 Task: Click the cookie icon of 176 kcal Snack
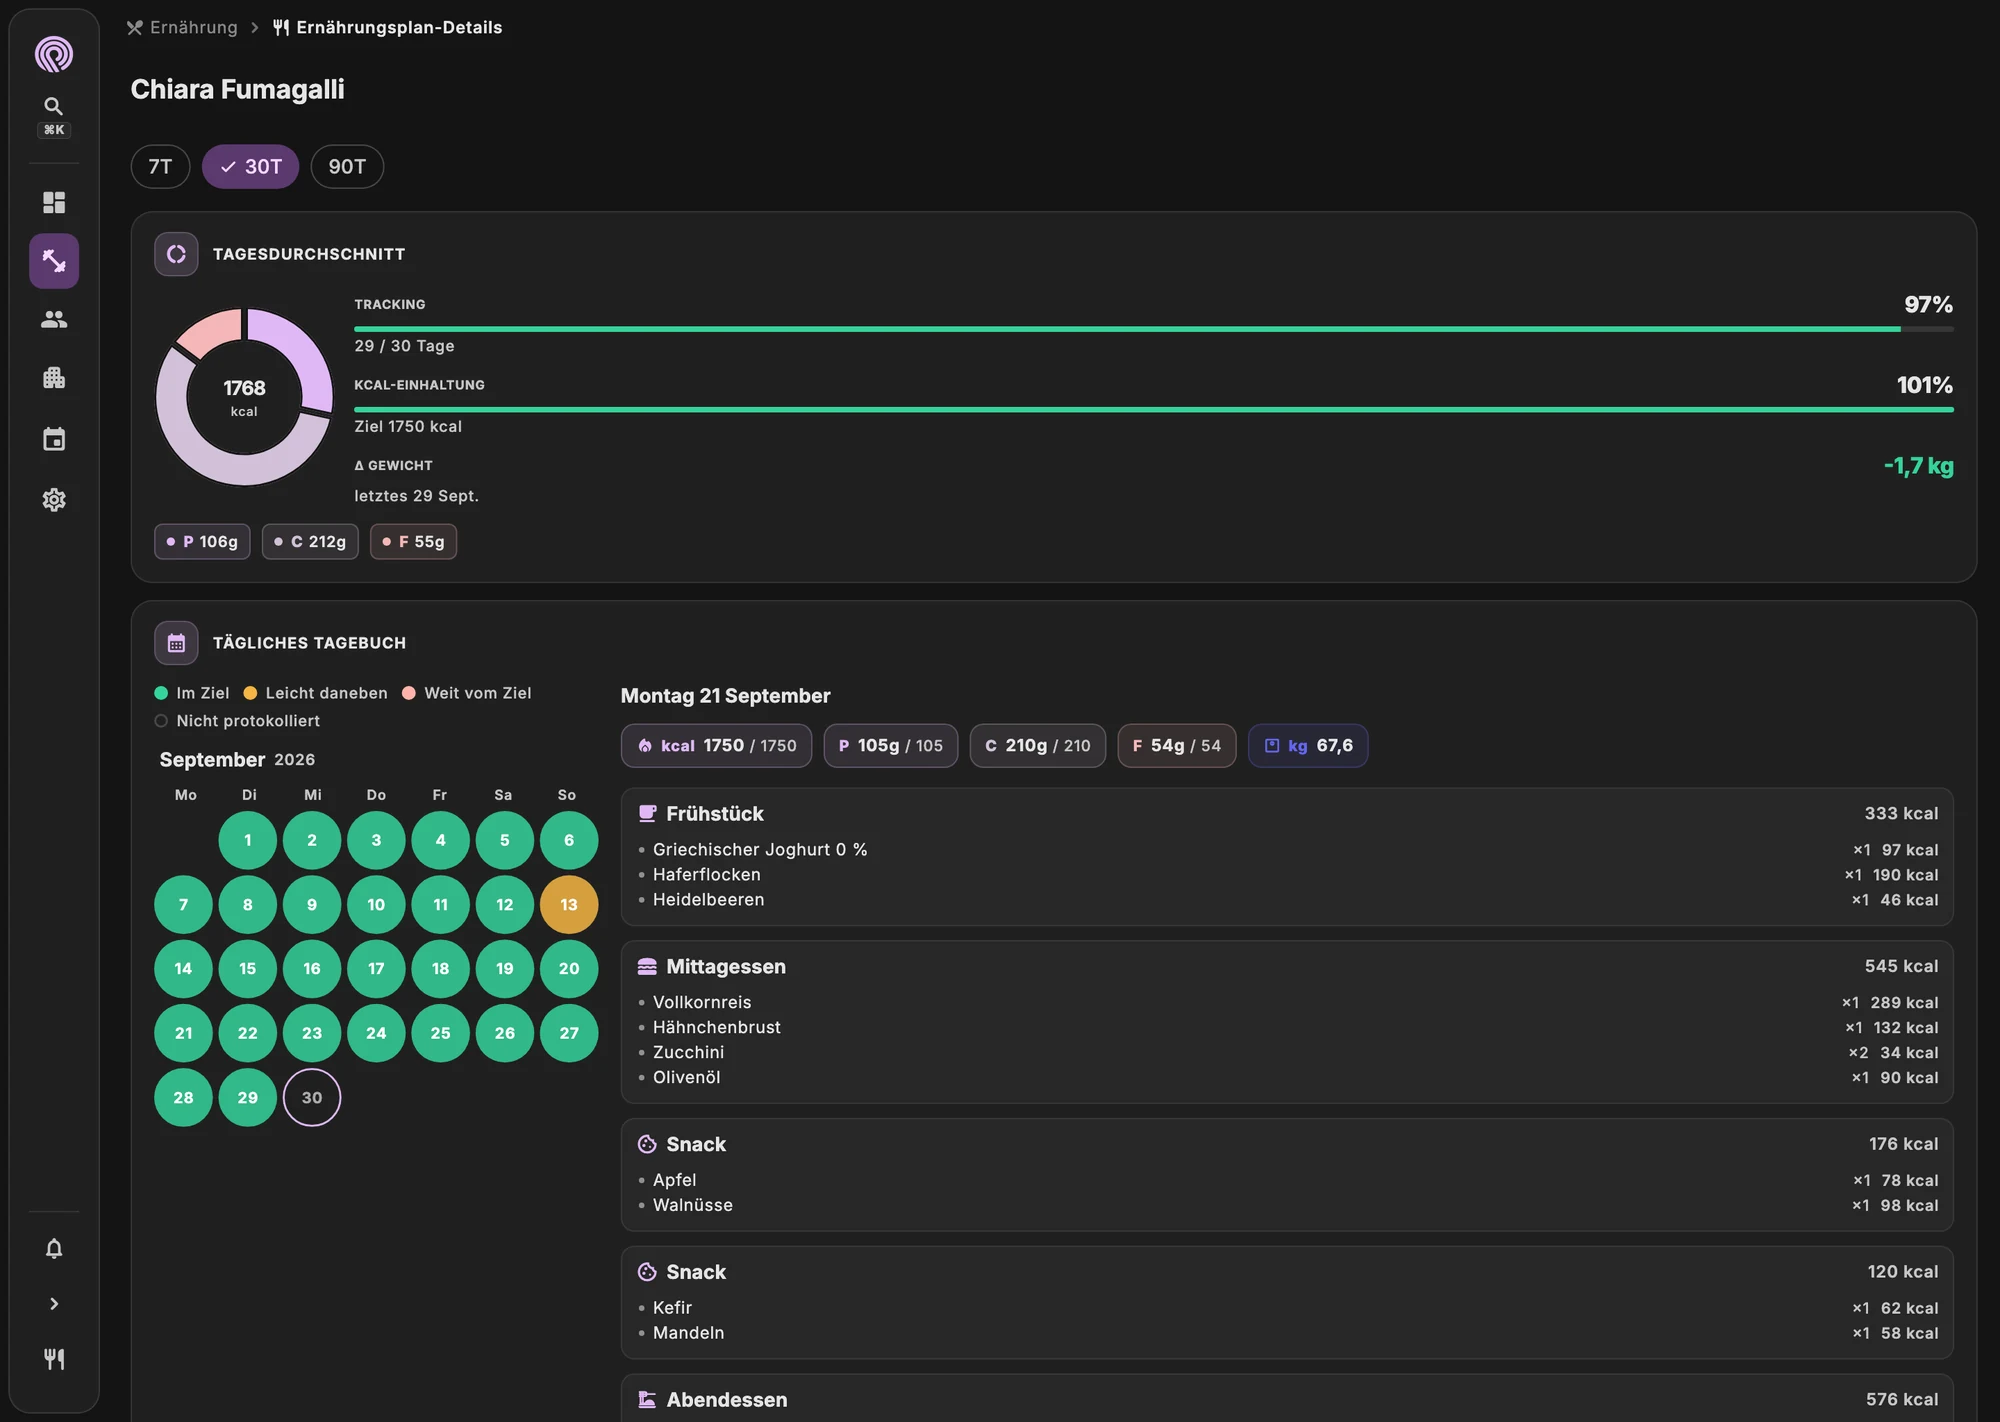pos(648,1144)
